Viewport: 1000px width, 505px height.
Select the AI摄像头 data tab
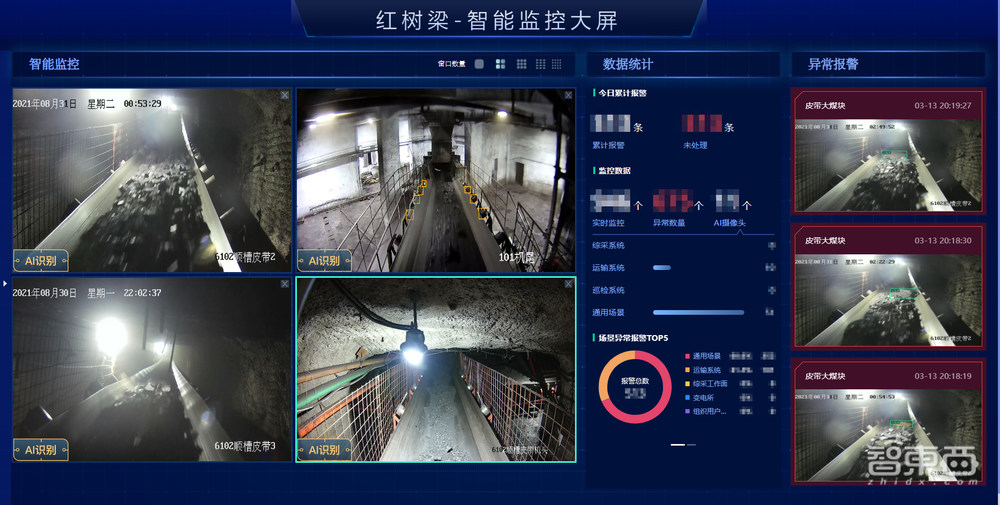point(731,223)
